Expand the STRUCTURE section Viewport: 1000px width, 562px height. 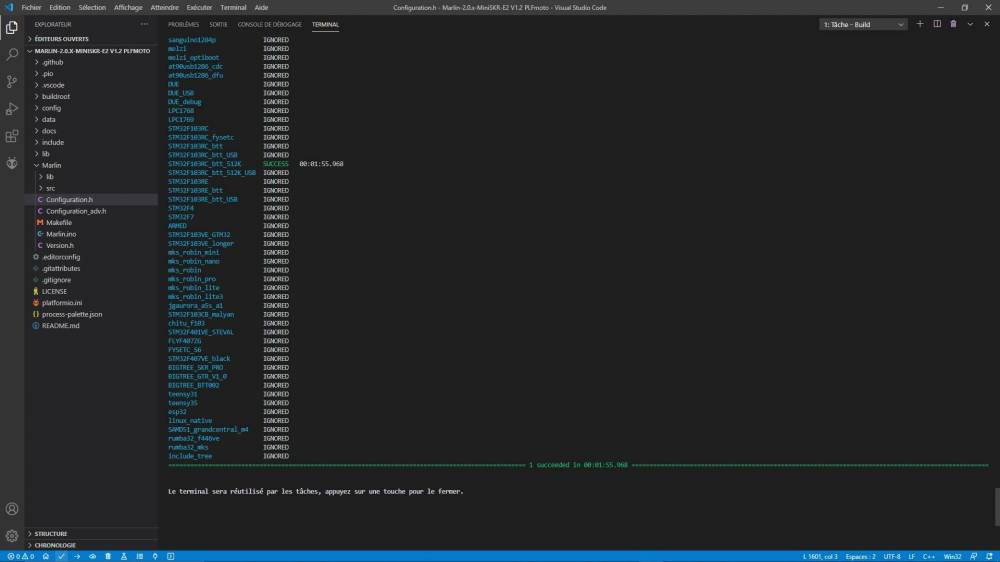click(91, 533)
